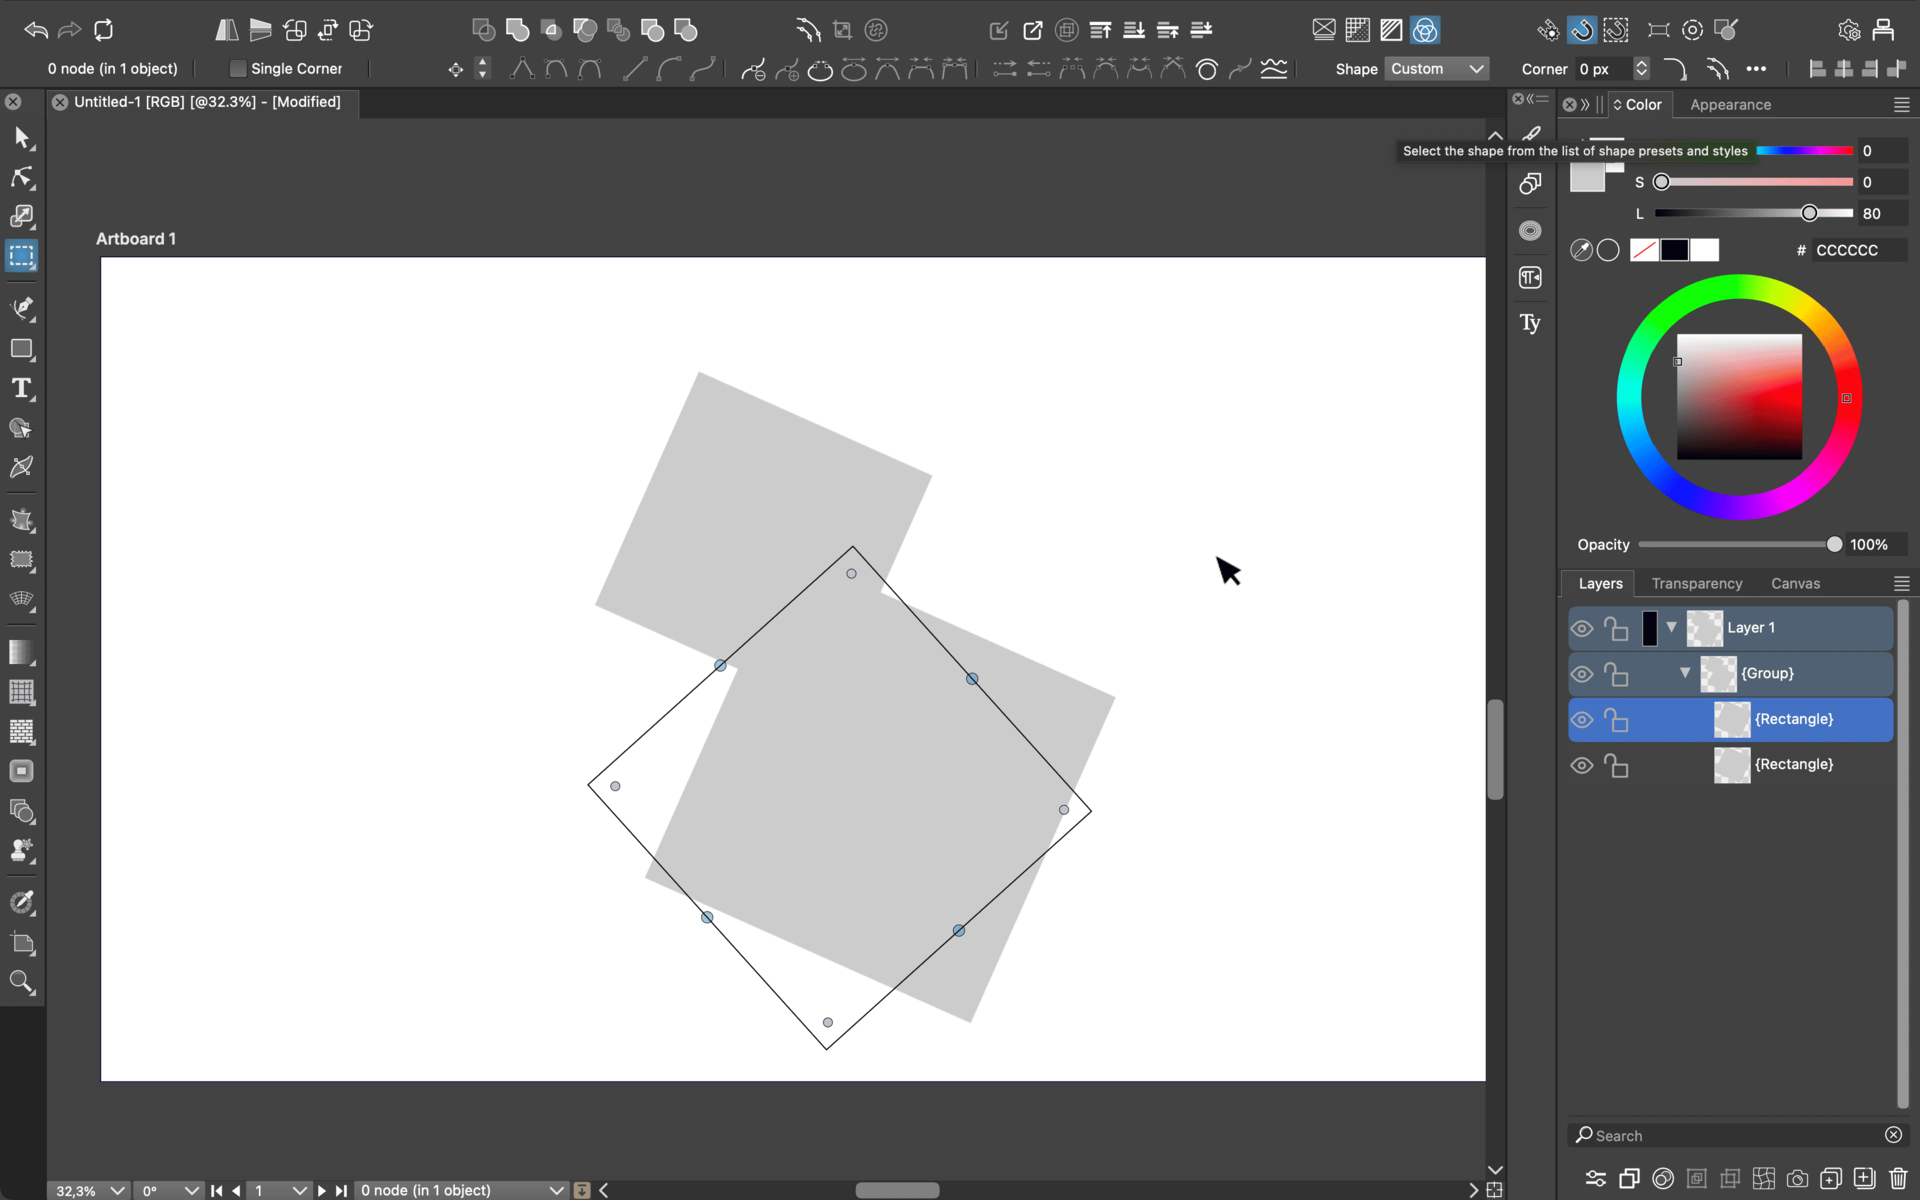Select the Gradient tool
1920x1200 pixels.
[21, 652]
